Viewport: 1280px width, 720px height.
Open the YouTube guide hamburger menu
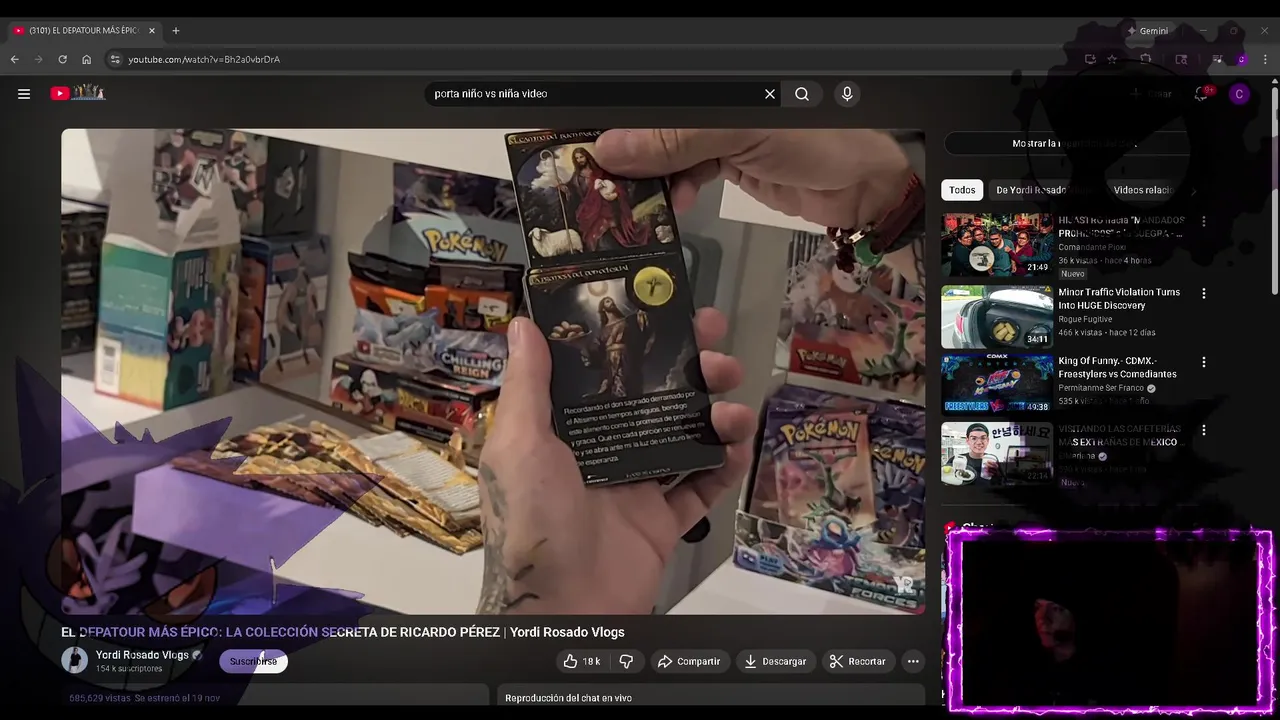point(24,94)
